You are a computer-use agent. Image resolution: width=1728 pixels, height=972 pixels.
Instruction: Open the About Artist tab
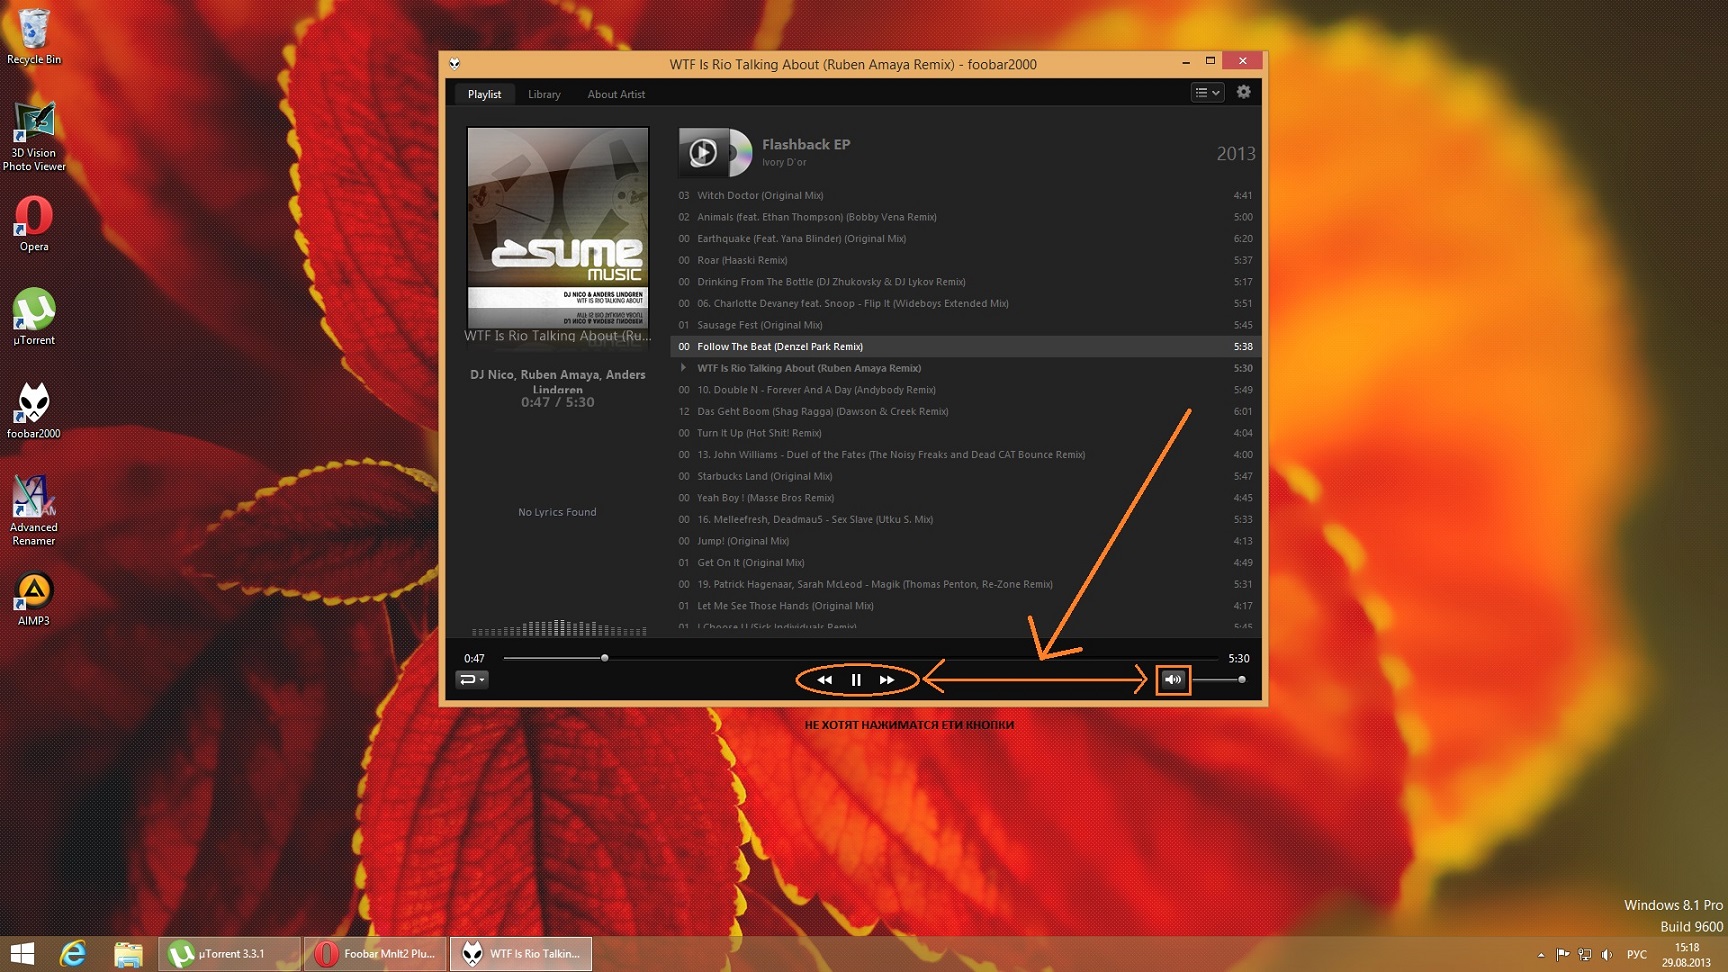tap(616, 94)
